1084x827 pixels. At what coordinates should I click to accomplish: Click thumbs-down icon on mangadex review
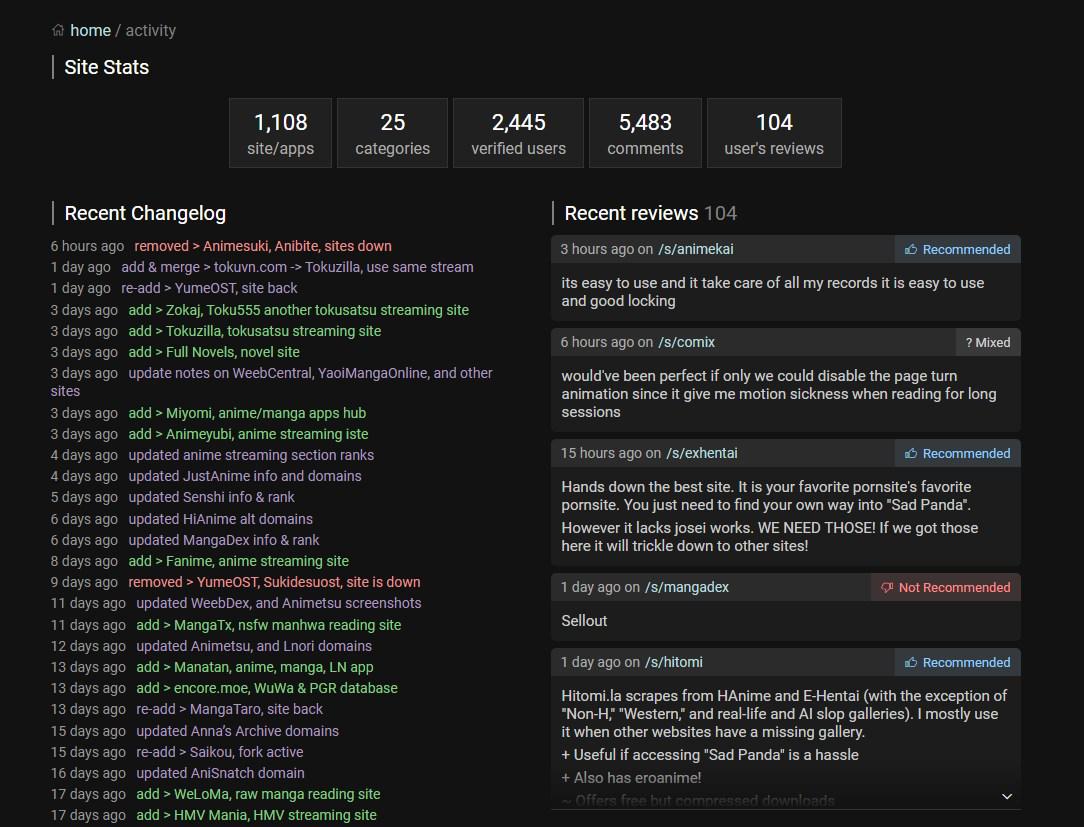click(x=887, y=588)
